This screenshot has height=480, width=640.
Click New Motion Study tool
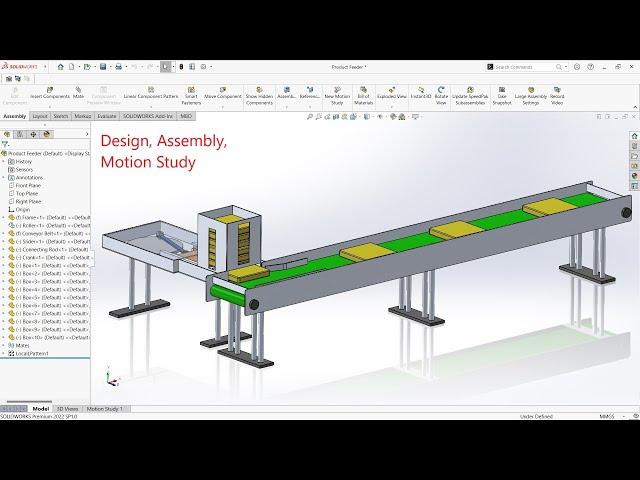click(337, 96)
